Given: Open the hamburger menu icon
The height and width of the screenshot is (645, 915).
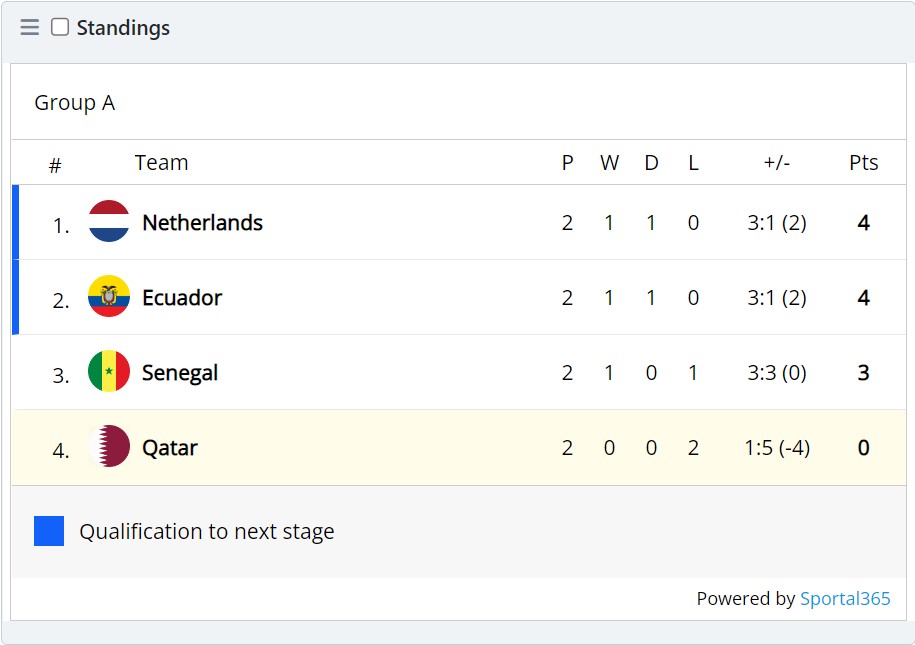Looking at the screenshot, I should tap(29, 27).
